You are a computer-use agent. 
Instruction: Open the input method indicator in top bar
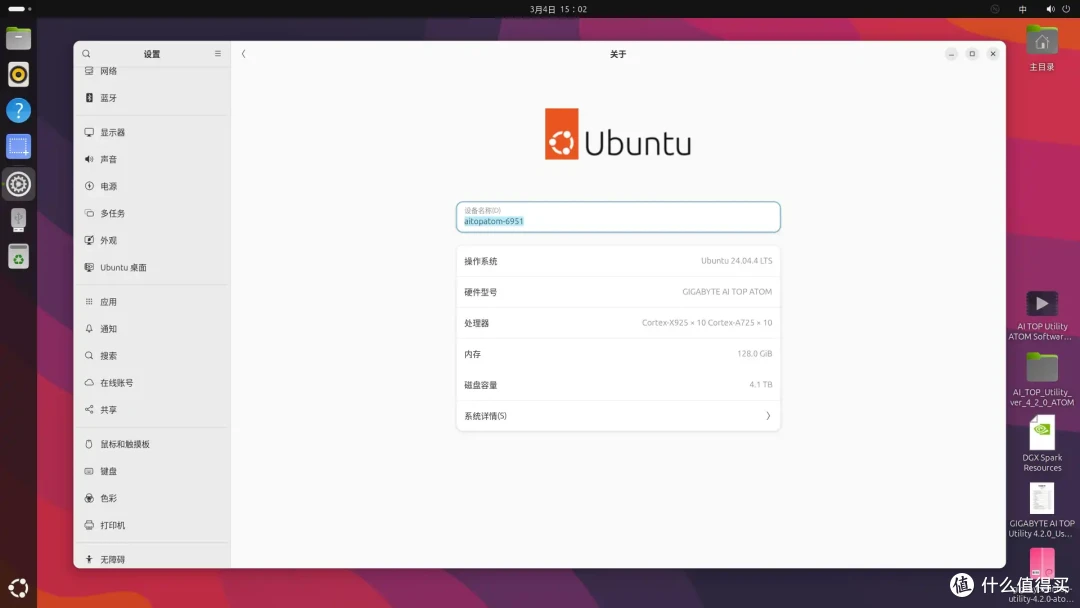1022,9
